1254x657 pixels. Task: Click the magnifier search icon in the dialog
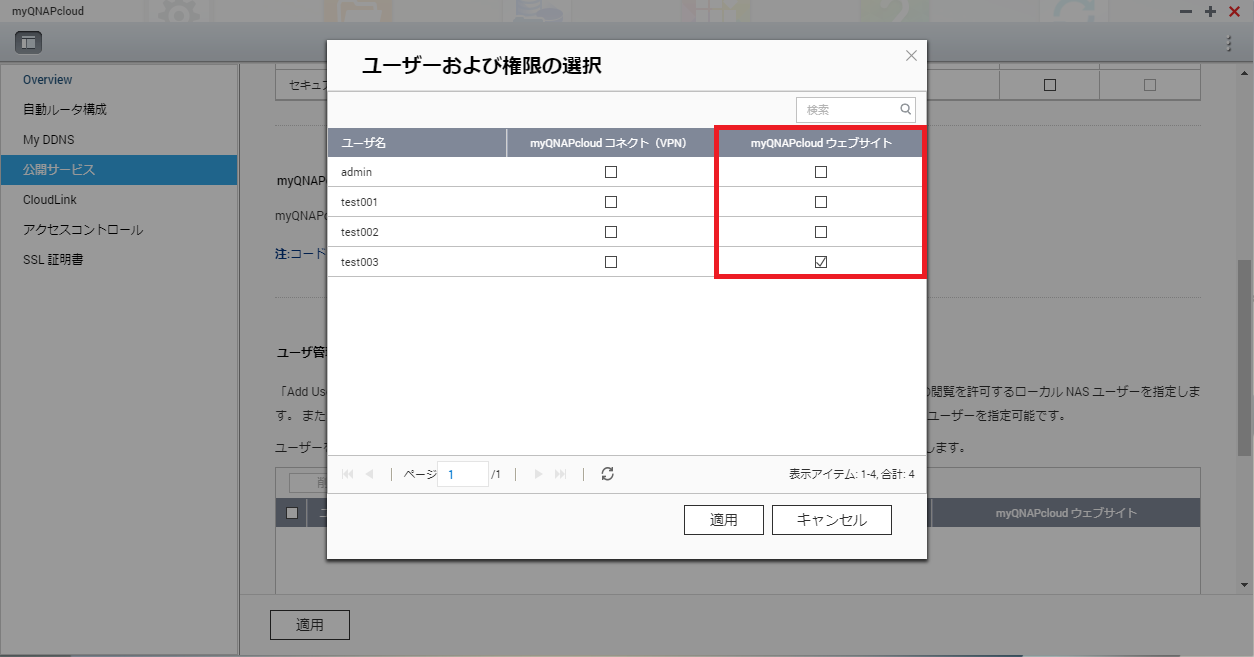point(905,110)
